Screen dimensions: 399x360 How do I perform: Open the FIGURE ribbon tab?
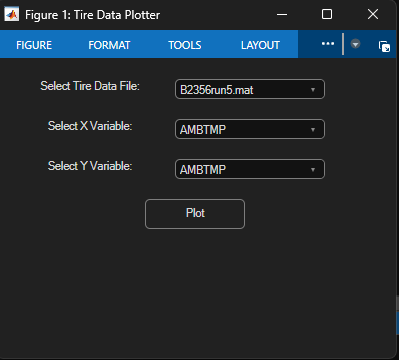(x=34, y=45)
